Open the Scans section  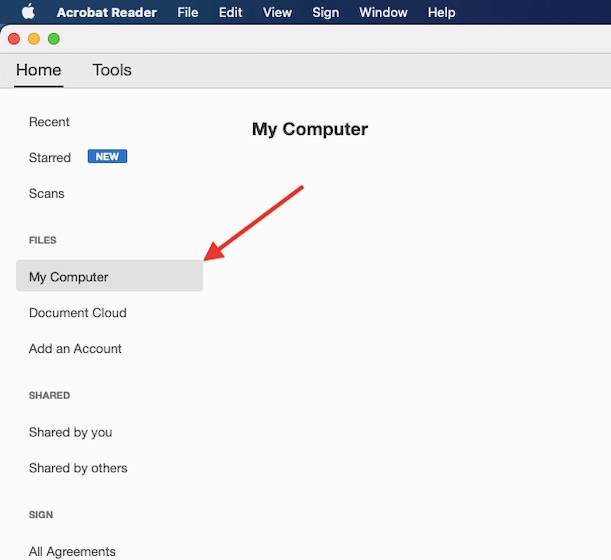[46, 193]
